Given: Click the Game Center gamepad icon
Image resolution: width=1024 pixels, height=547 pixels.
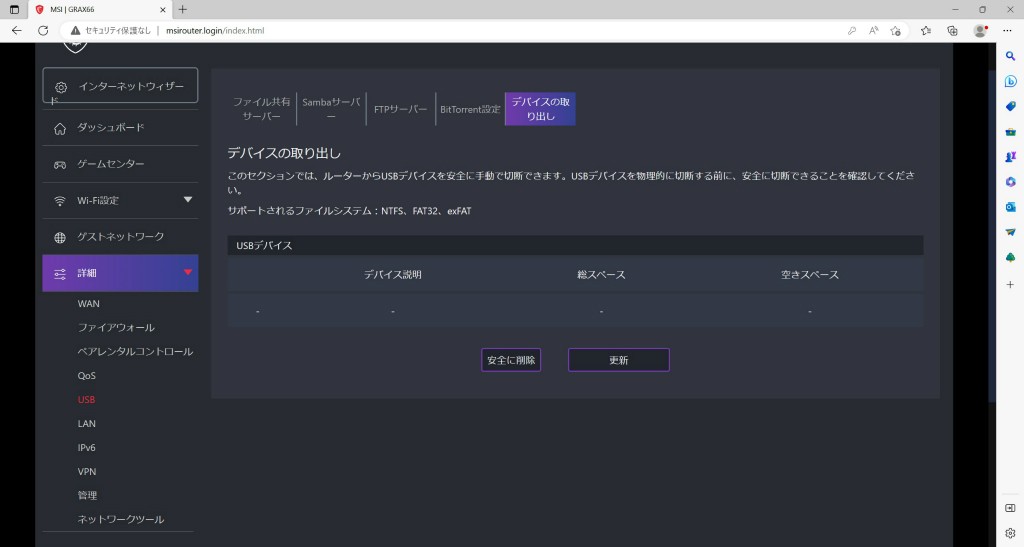Looking at the screenshot, I should tap(60, 165).
